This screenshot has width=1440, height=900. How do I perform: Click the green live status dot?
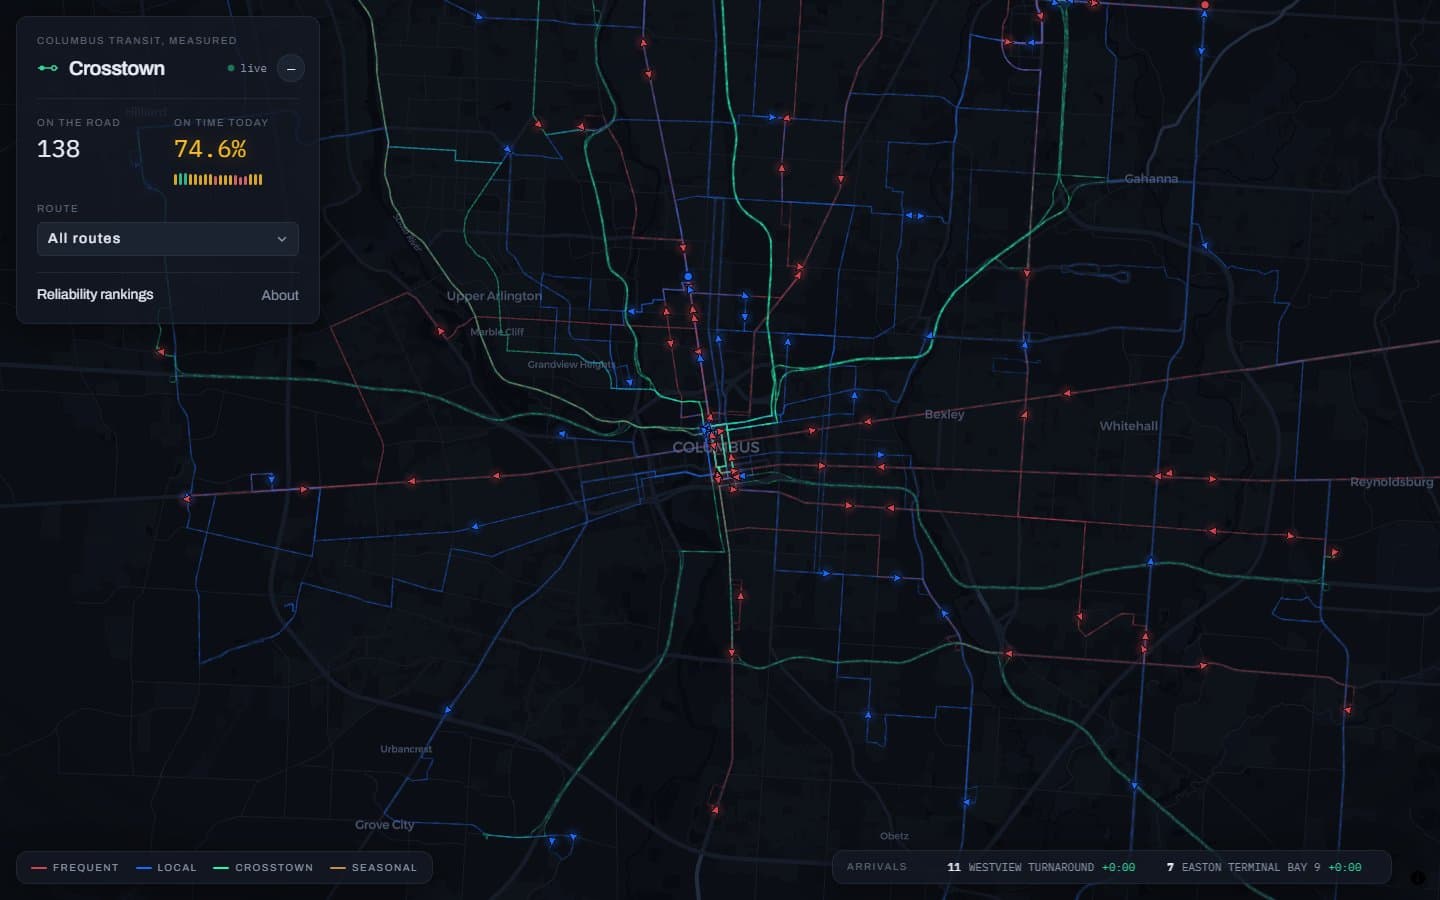231,68
